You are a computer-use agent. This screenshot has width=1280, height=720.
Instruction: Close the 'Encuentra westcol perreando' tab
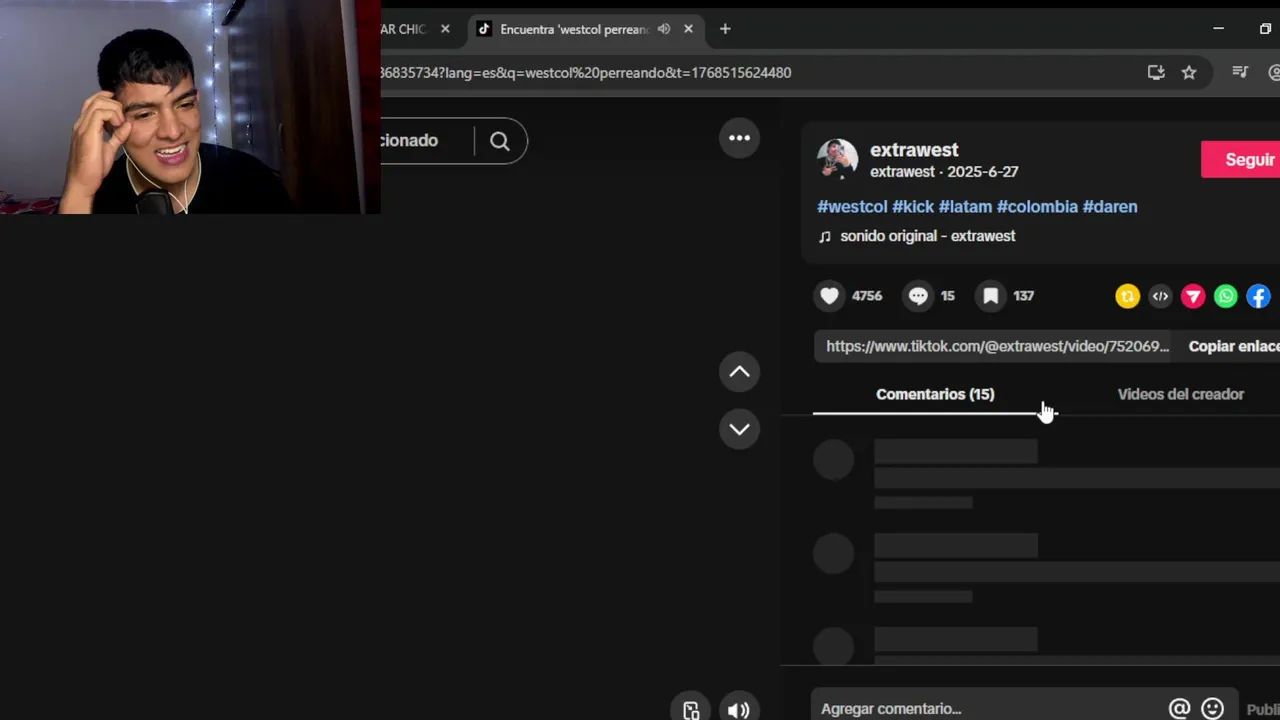click(x=688, y=29)
